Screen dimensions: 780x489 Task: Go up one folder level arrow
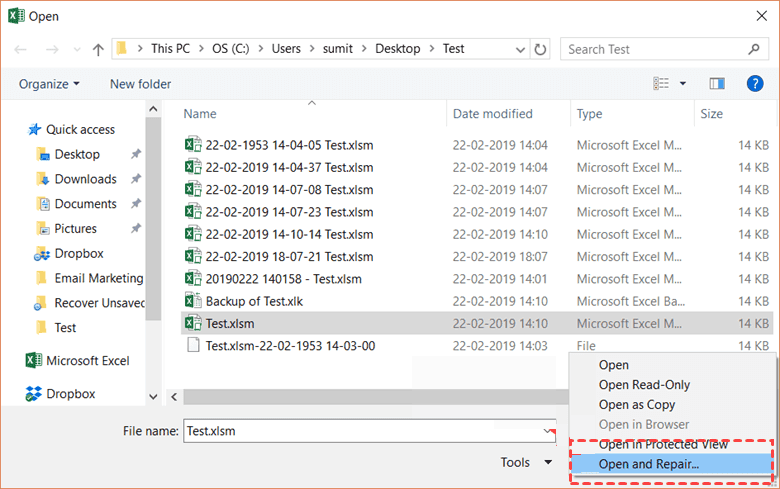tap(98, 49)
